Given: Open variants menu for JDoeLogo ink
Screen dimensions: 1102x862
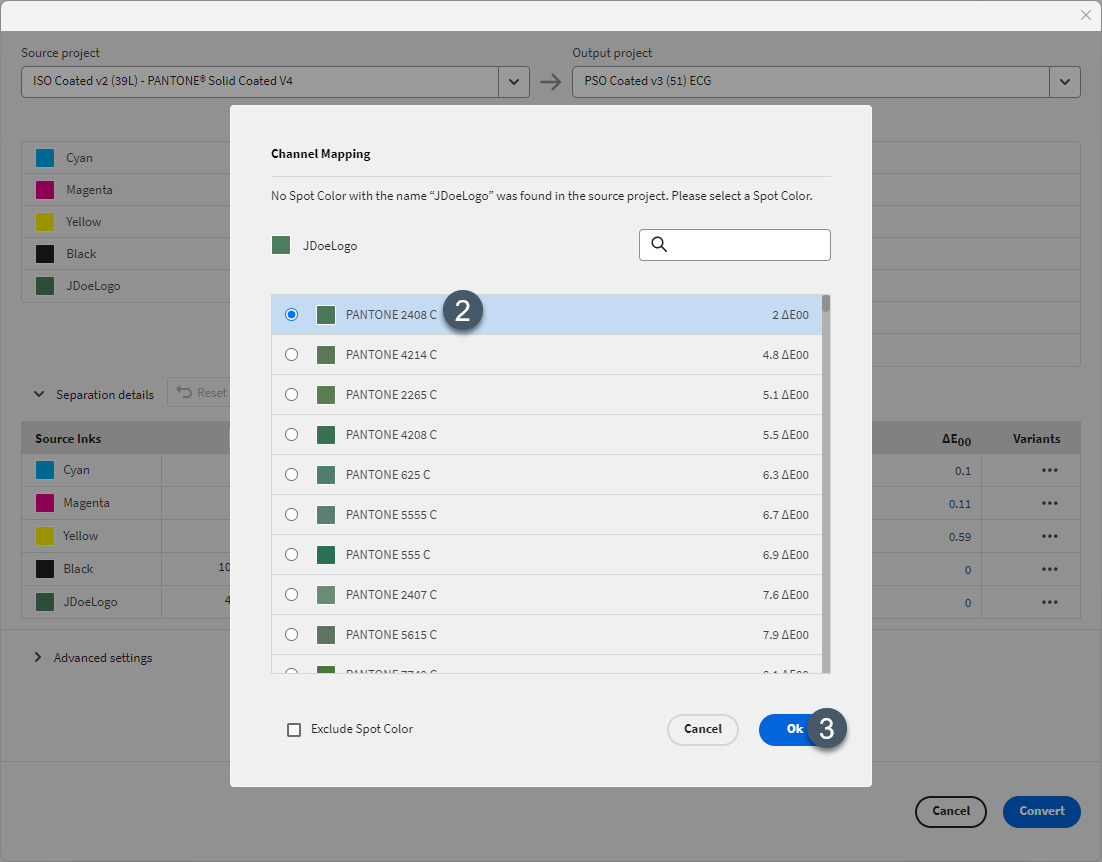Looking at the screenshot, I should (x=1049, y=602).
